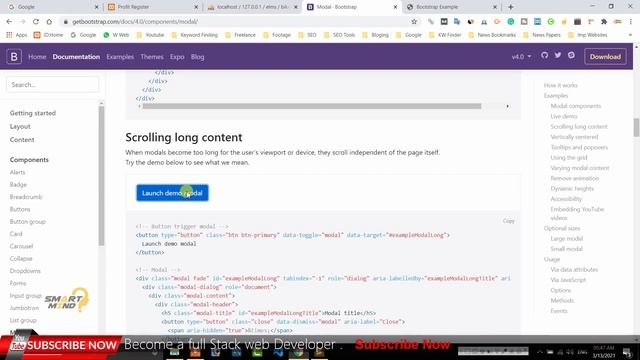640x360 pixels.
Task: Open the Youtube bookmarks folder
Action: point(150,35)
